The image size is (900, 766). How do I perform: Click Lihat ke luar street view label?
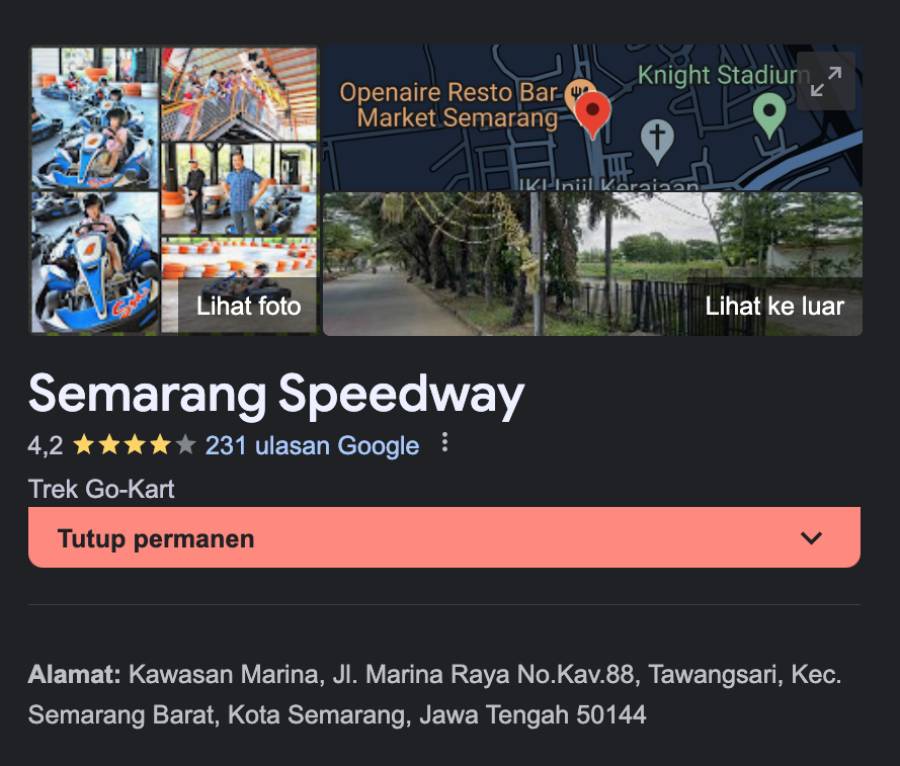[774, 306]
